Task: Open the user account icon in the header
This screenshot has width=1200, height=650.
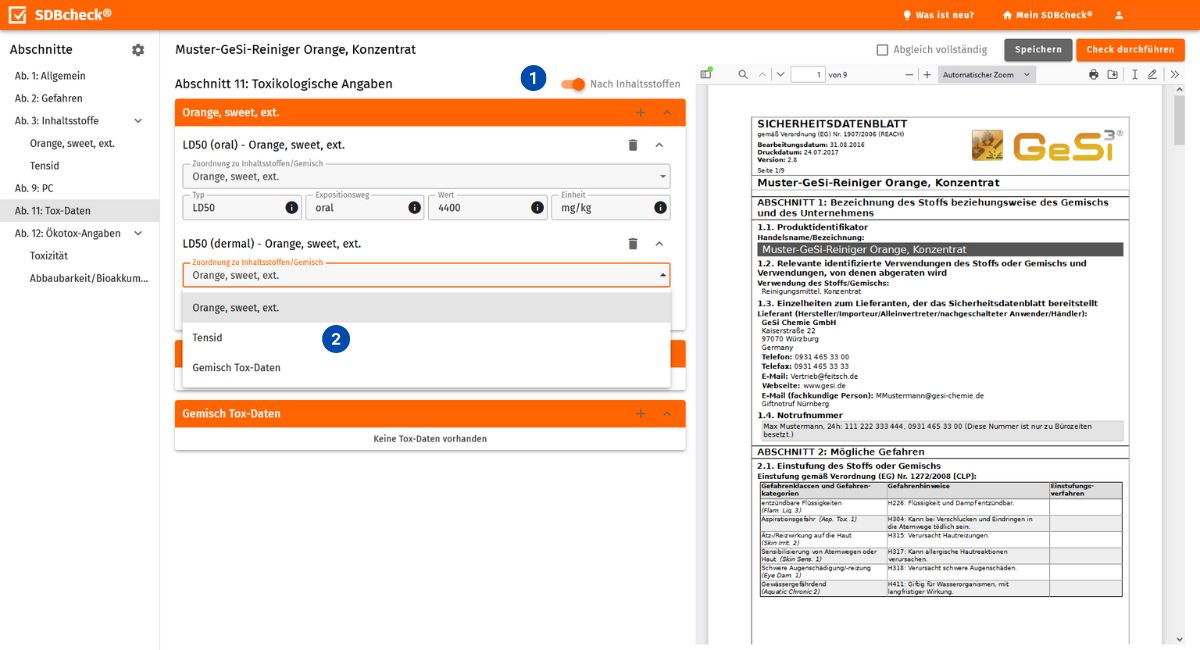Action: point(1118,14)
